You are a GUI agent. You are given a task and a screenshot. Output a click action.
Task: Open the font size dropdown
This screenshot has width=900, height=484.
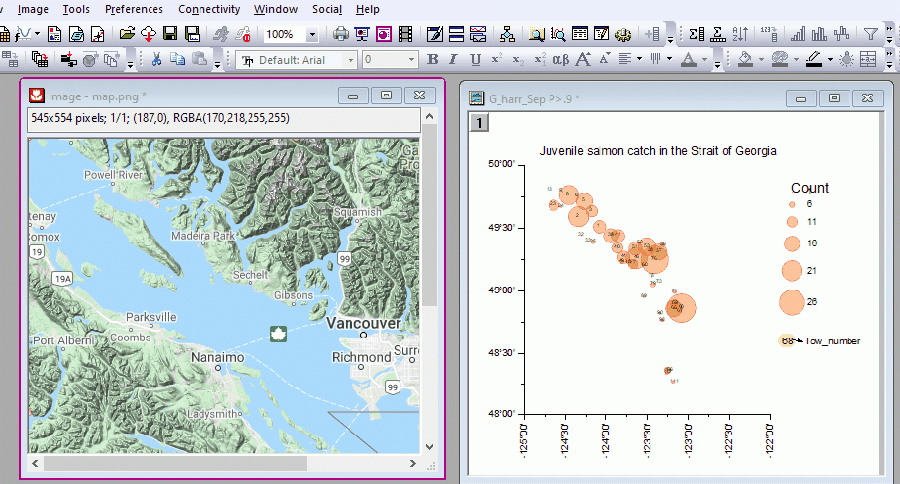[x=409, y=60]
